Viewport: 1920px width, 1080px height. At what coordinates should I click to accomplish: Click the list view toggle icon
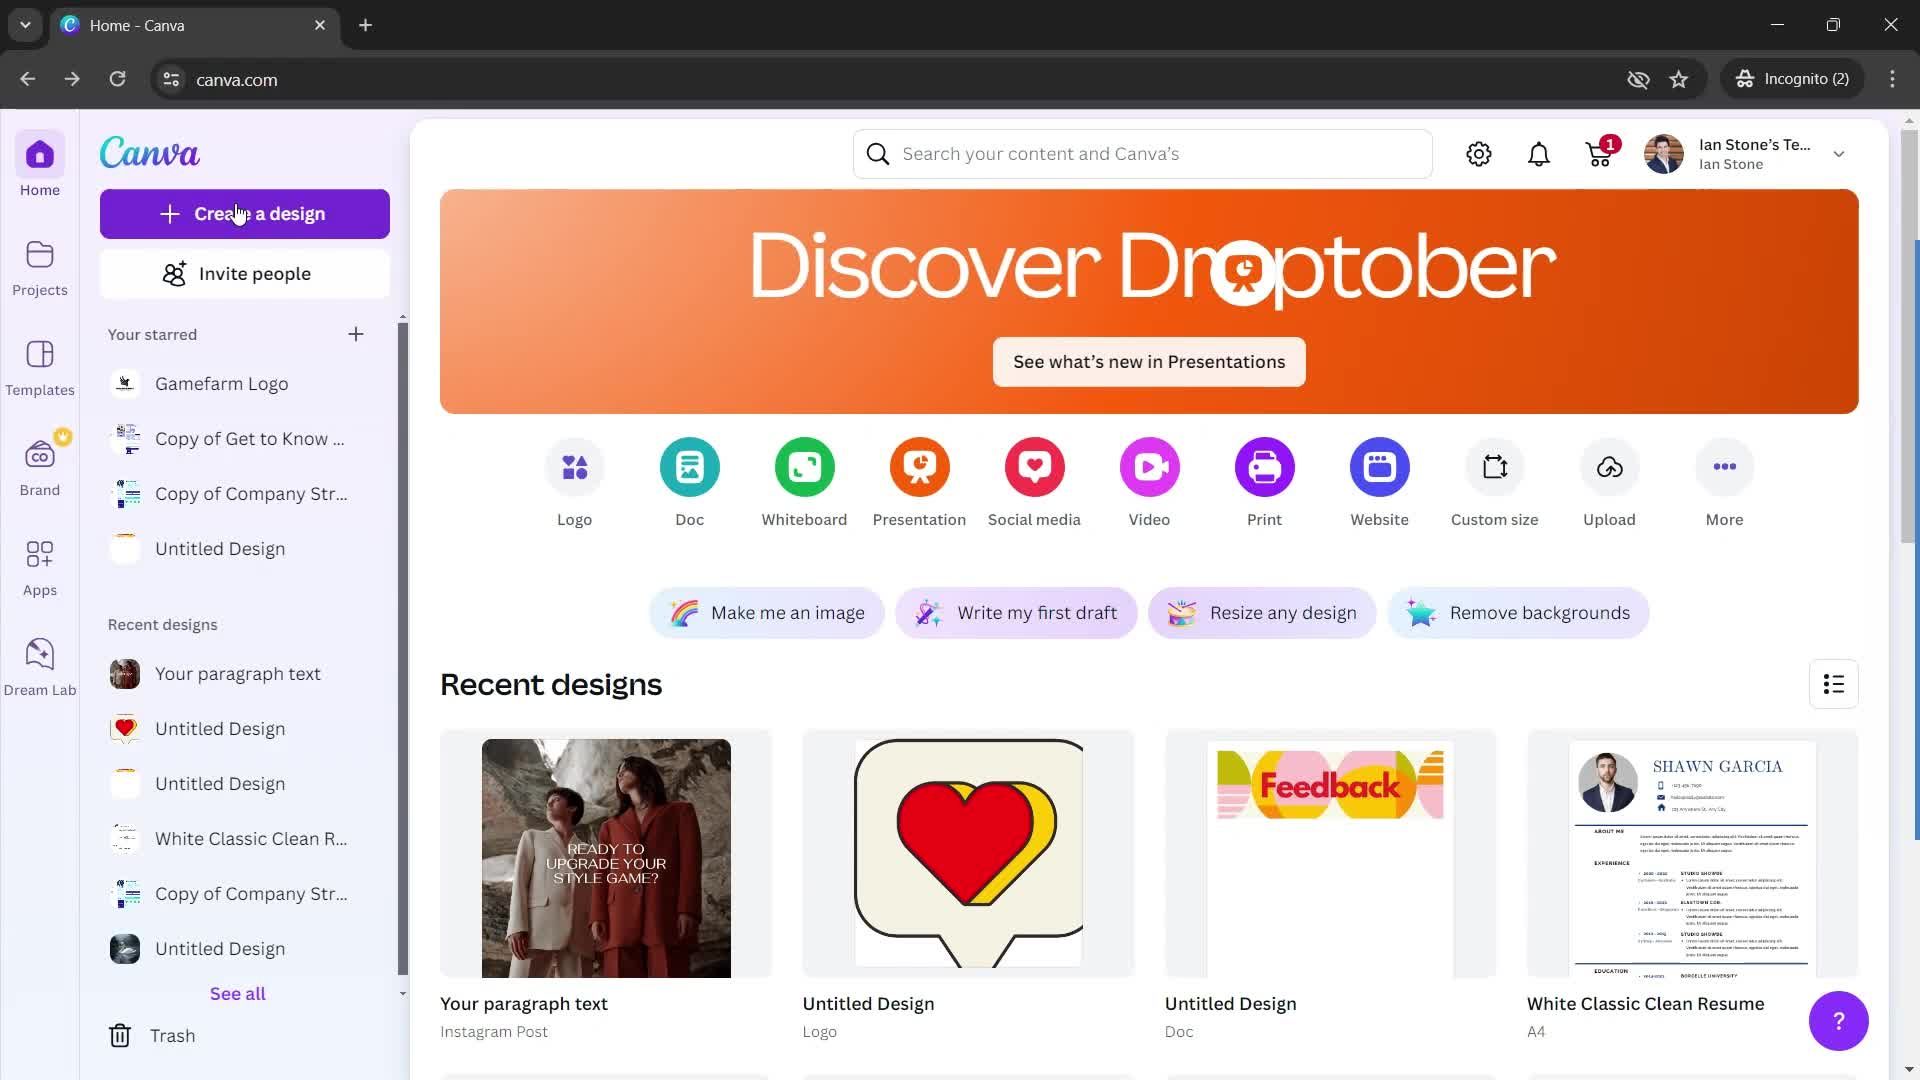[1834, 683]
